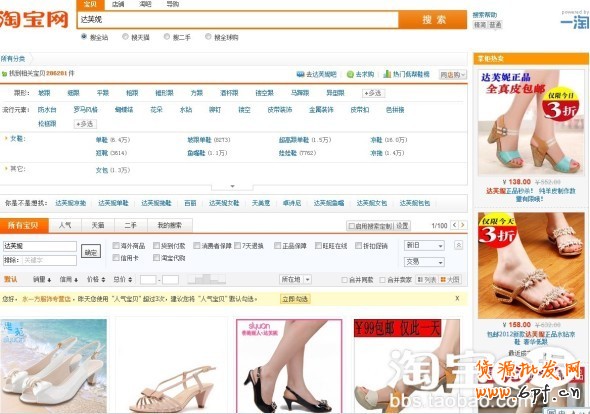590x414 pixels.
Task: Open the bar-chart trending shoes icon link
Action: [x=387, y=74]
